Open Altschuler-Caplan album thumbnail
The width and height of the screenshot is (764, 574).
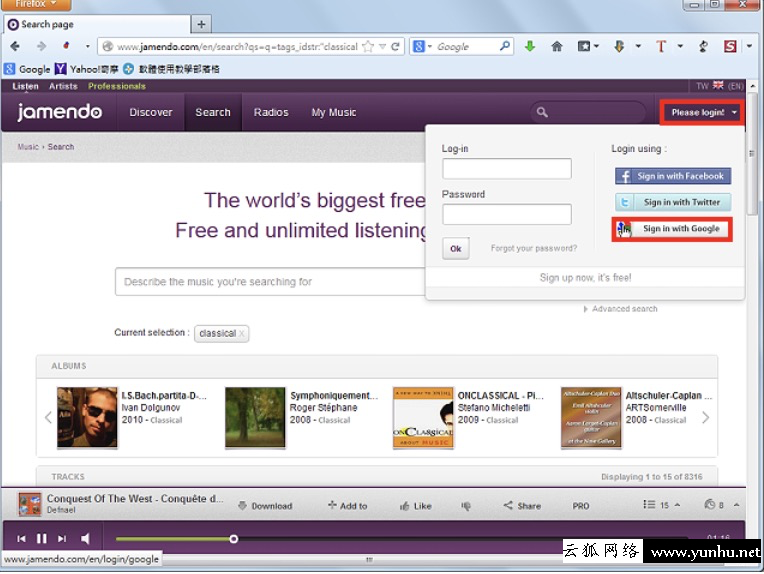point(592,418)
